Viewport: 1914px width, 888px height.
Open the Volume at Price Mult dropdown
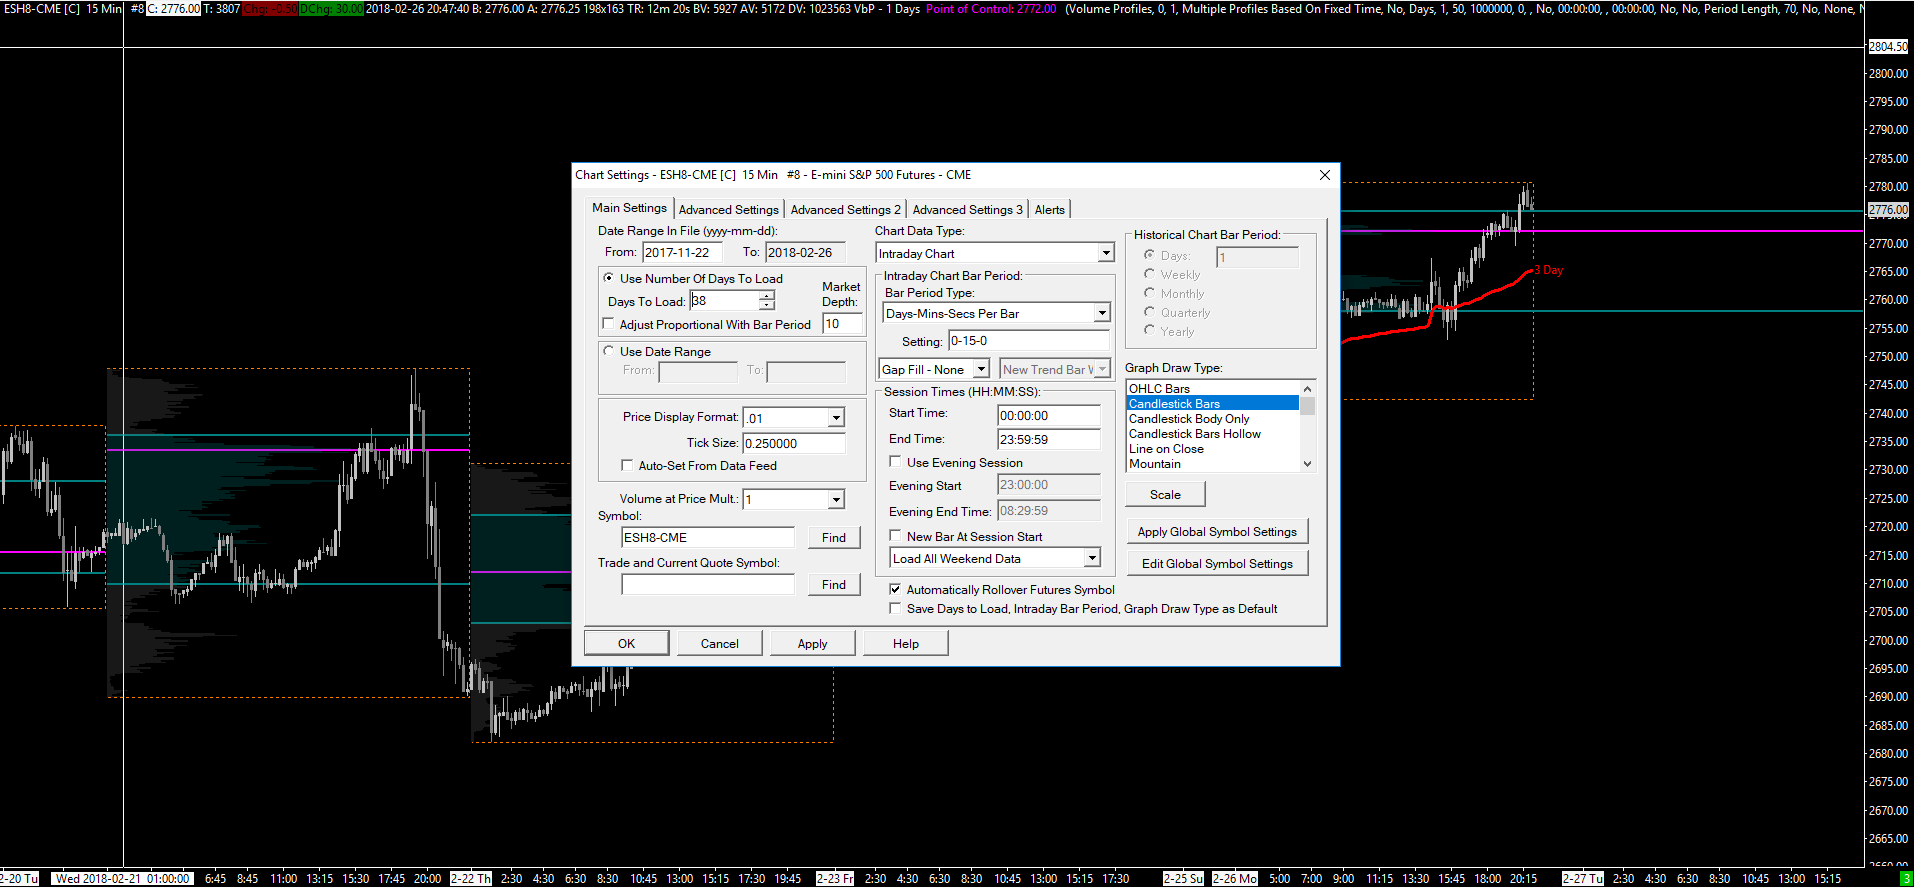click(836, 499)
